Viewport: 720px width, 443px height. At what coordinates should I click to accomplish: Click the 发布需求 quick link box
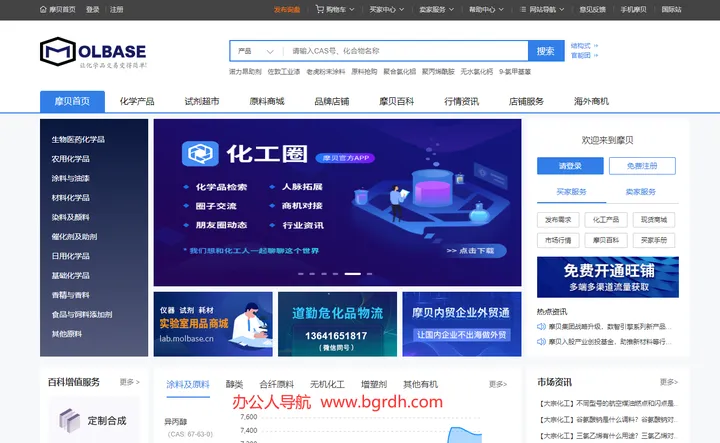coord(558,220)
